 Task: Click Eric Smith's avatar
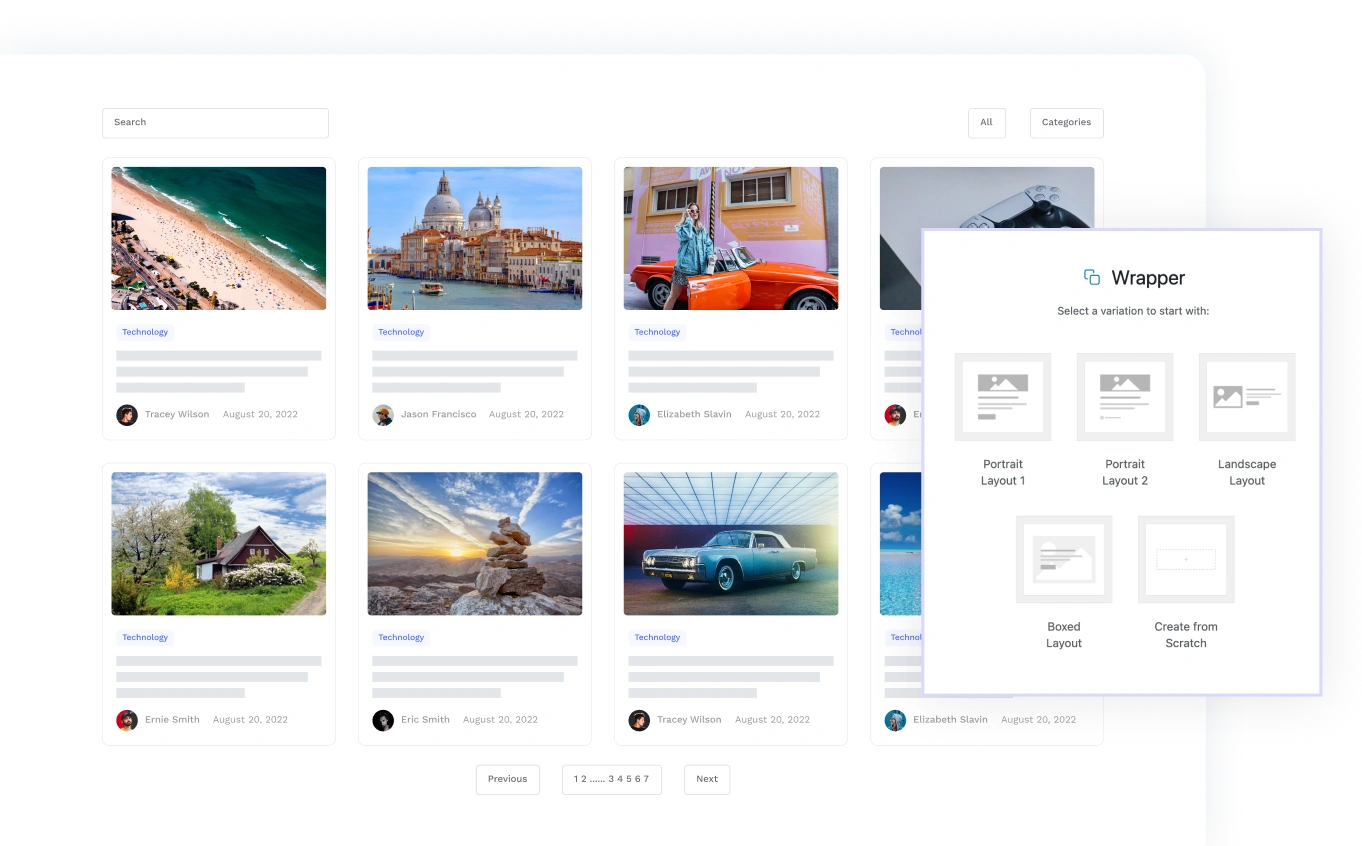[x=383, y=719]
